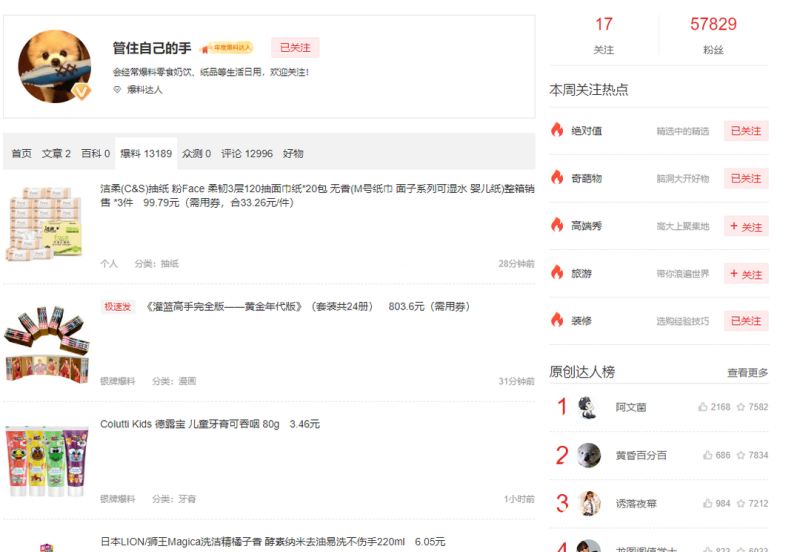
Task: Click the badge icon beside 爆料达人 label
Action: point(117,90)
